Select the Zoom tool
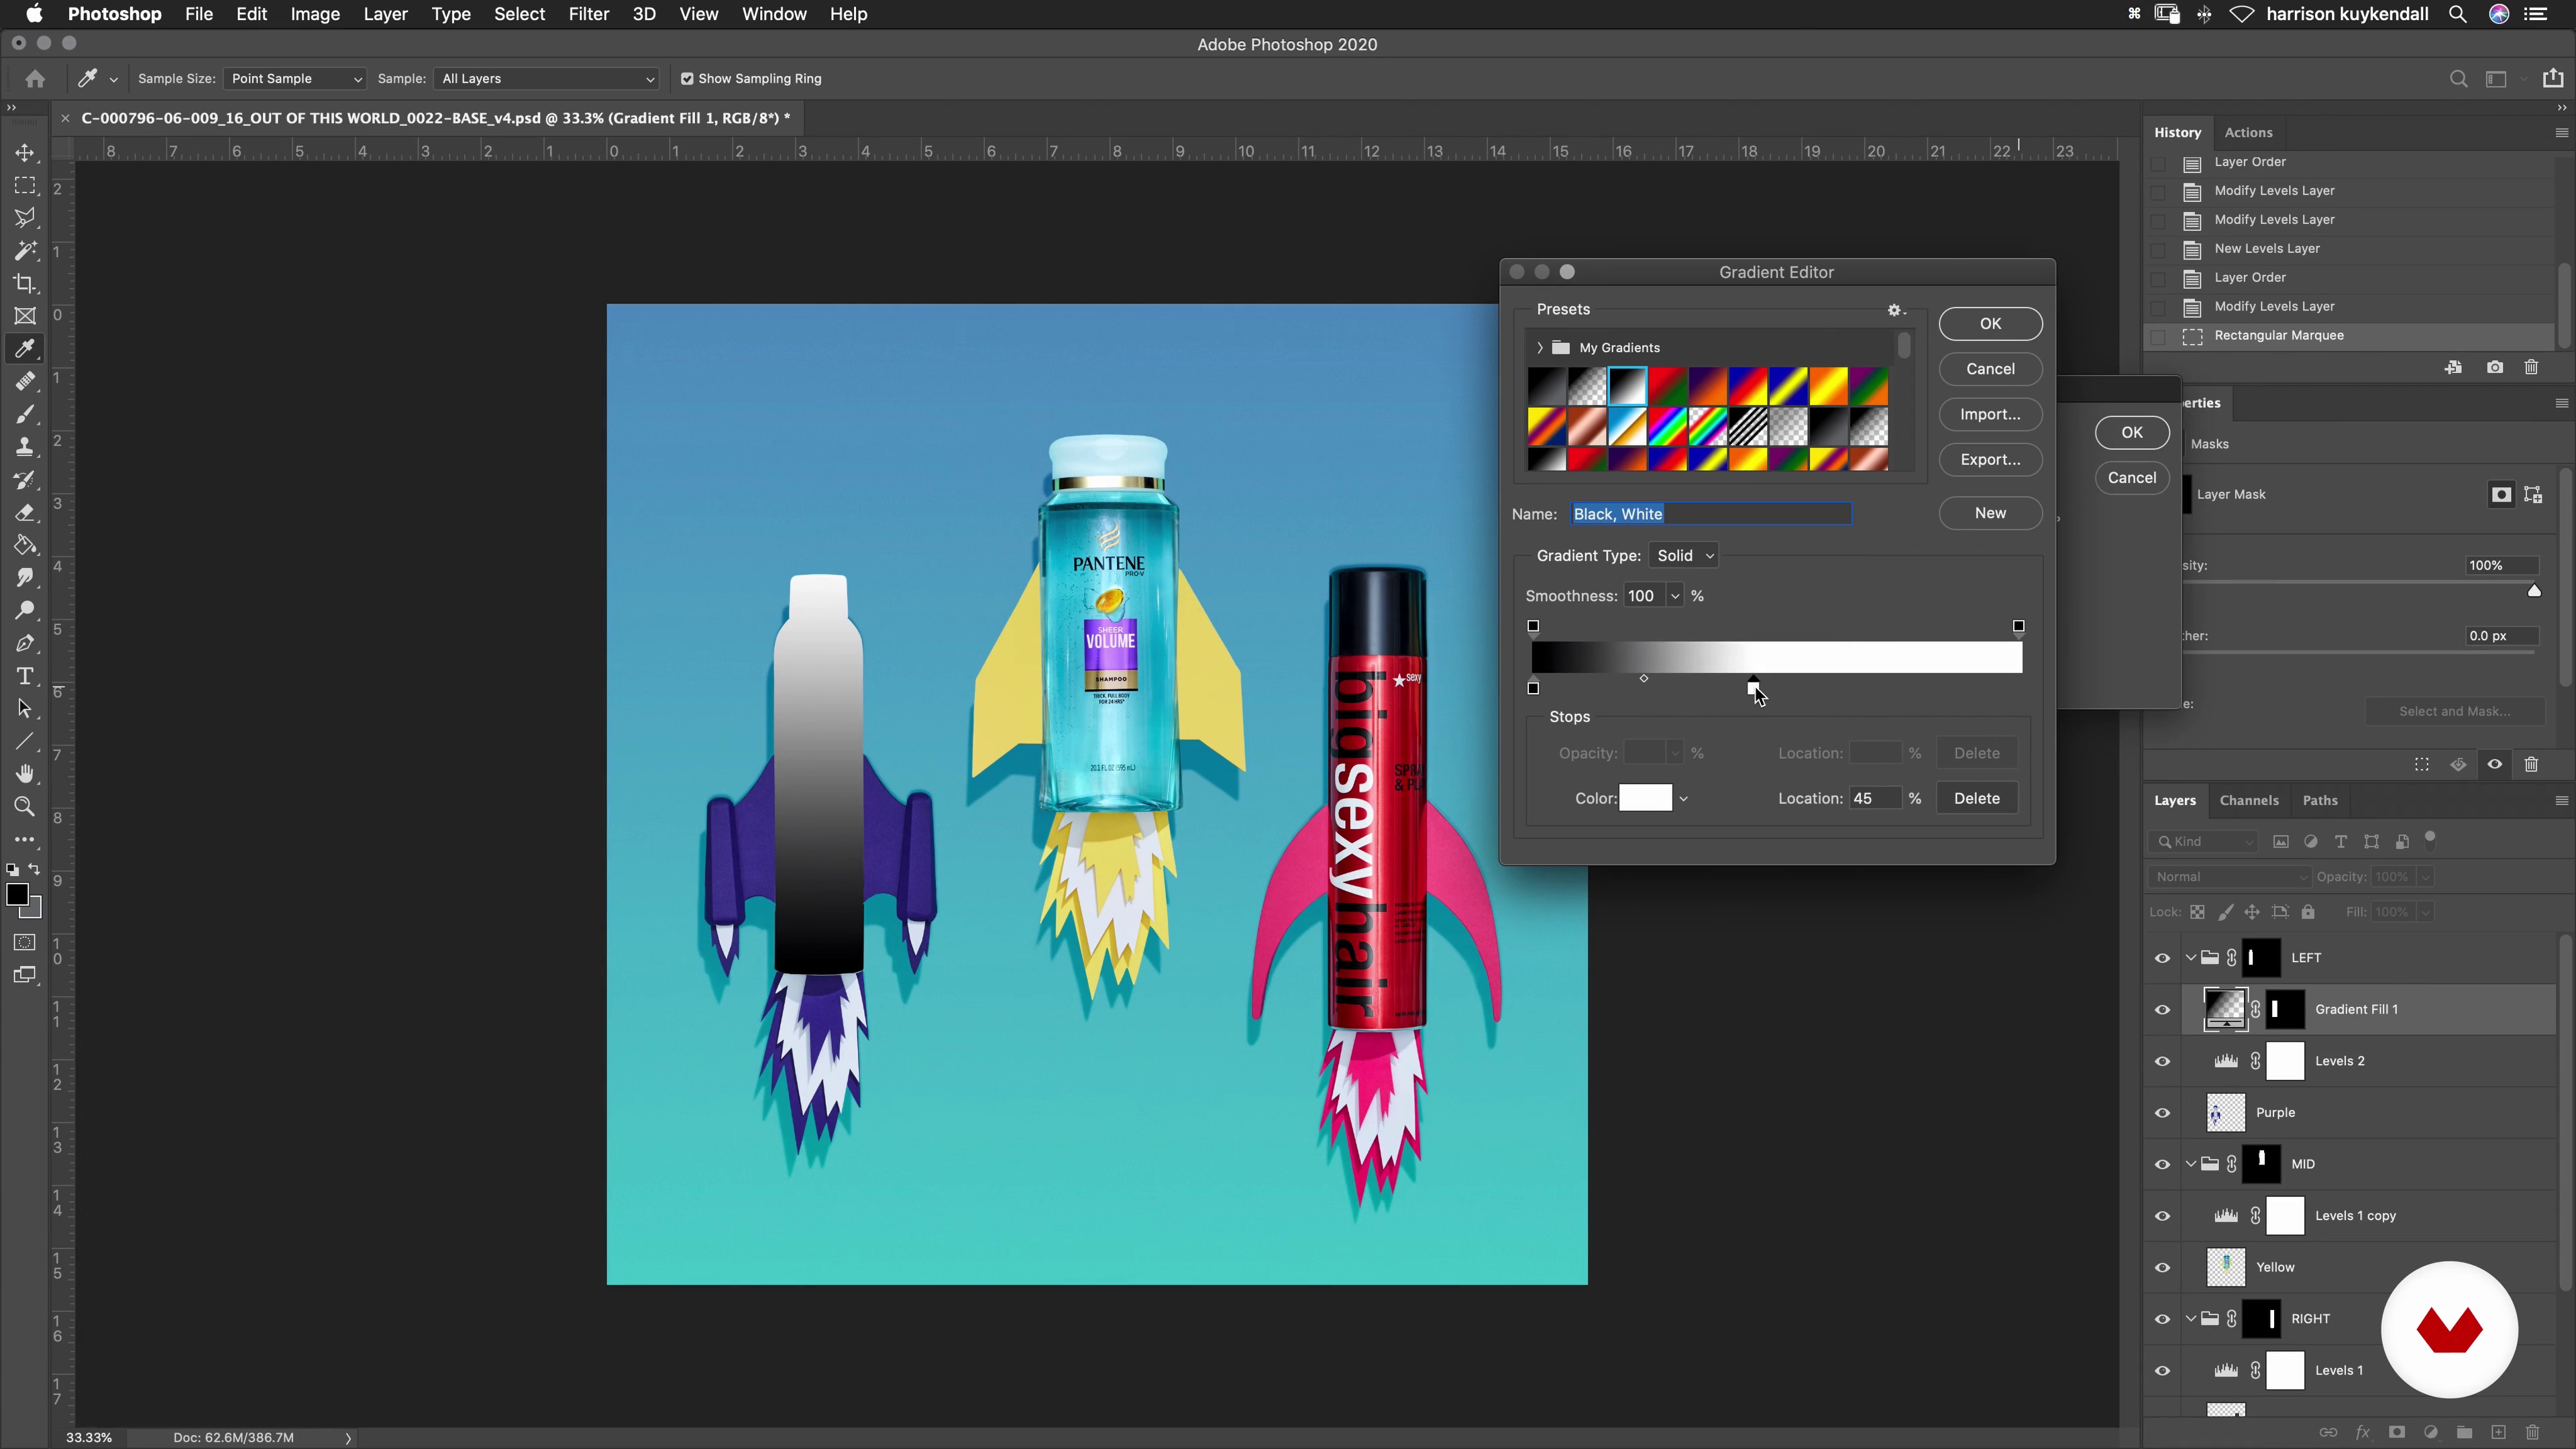 pos(25,807)
